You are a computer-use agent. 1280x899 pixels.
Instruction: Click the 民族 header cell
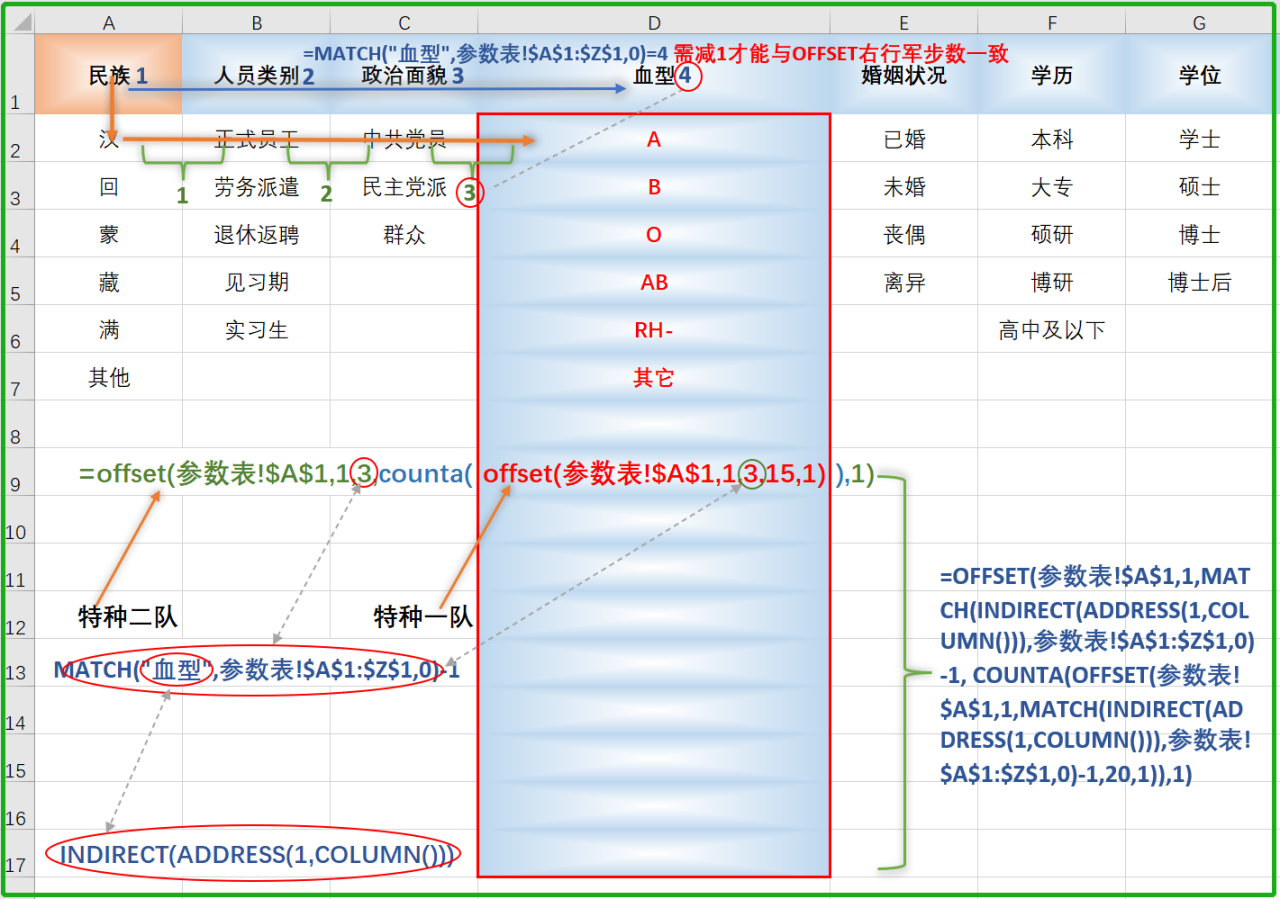[108, 75]
